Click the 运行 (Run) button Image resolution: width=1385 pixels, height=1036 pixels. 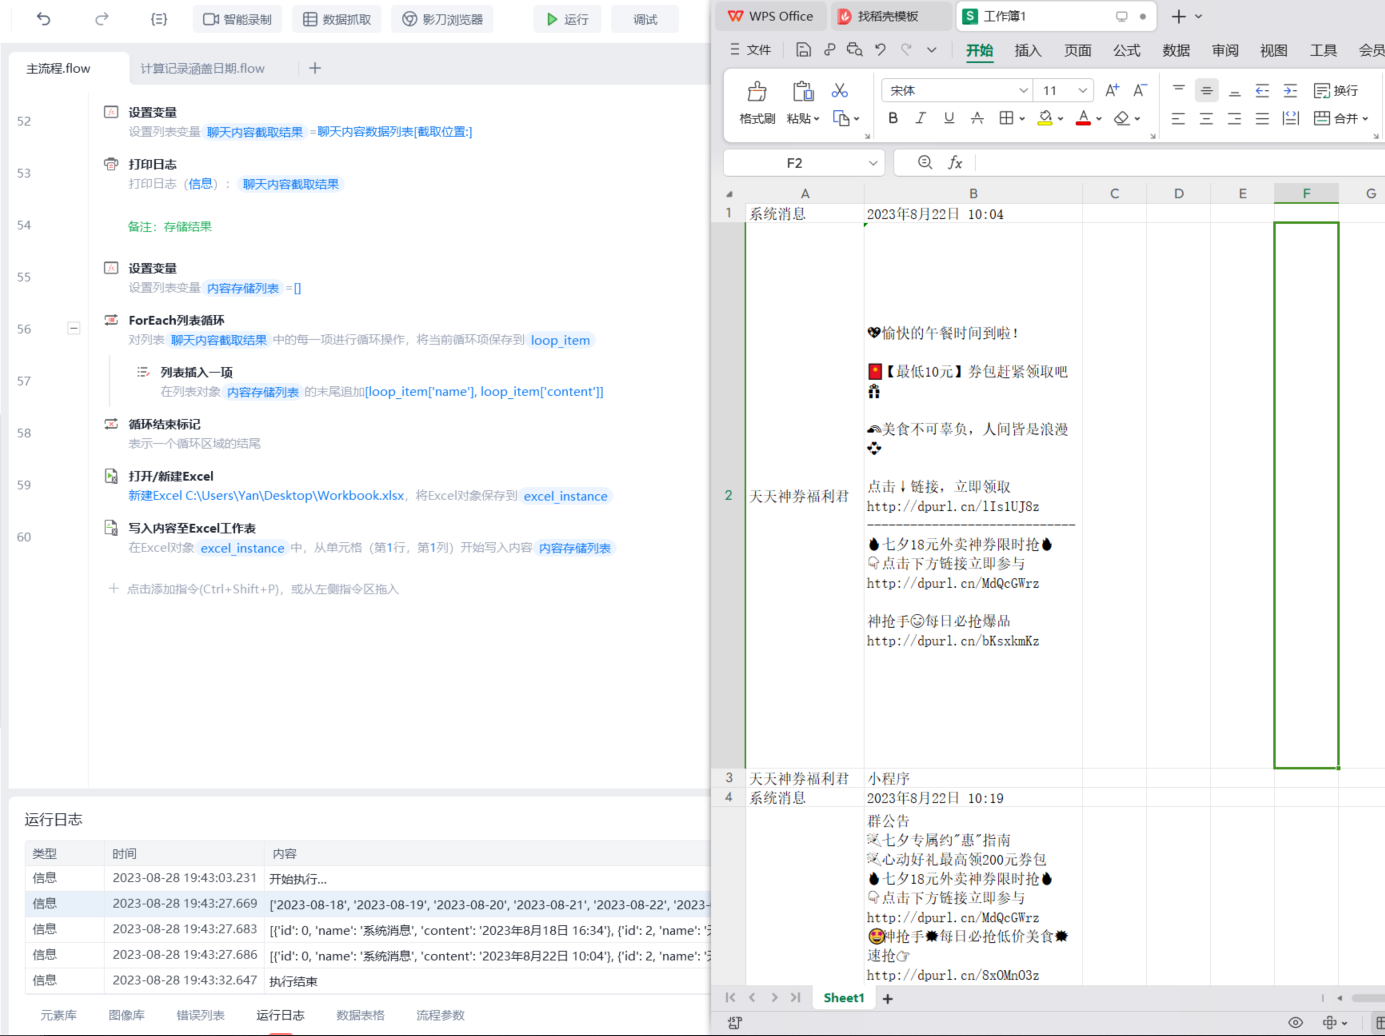click(x=567, y=19)
